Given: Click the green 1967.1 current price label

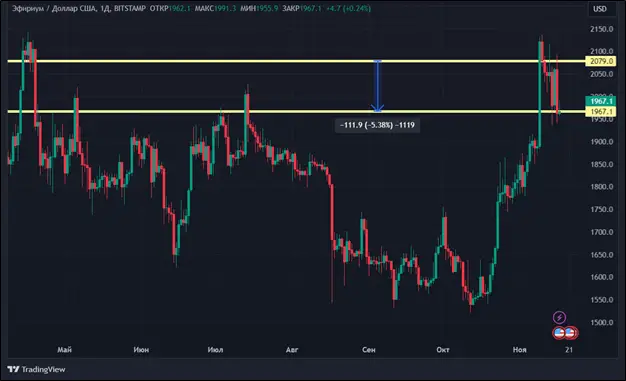Looking at the screenshot, I should [601, 101].
